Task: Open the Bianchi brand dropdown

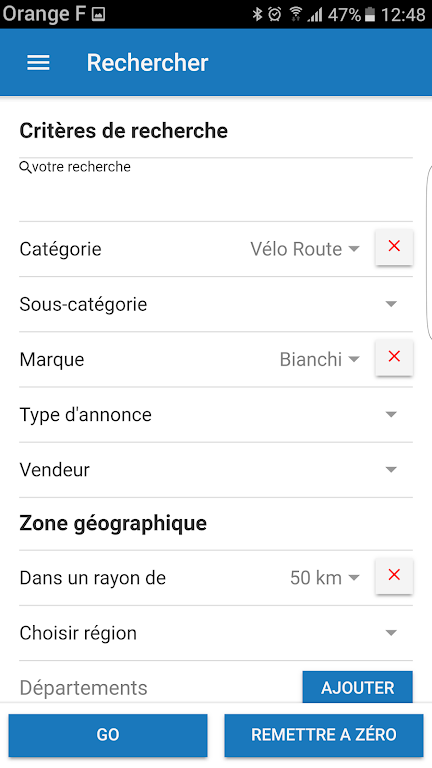Action: click(320, 360)
